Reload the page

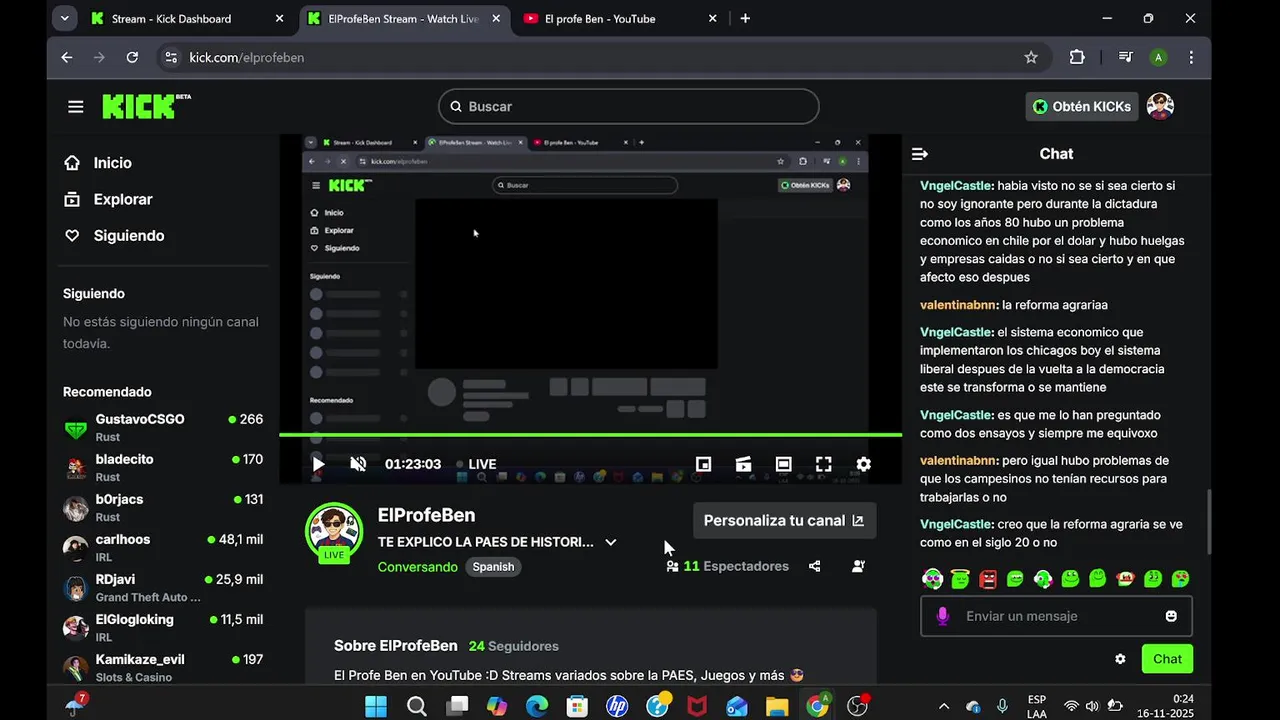pyautogui.click(x=132, y=57)
